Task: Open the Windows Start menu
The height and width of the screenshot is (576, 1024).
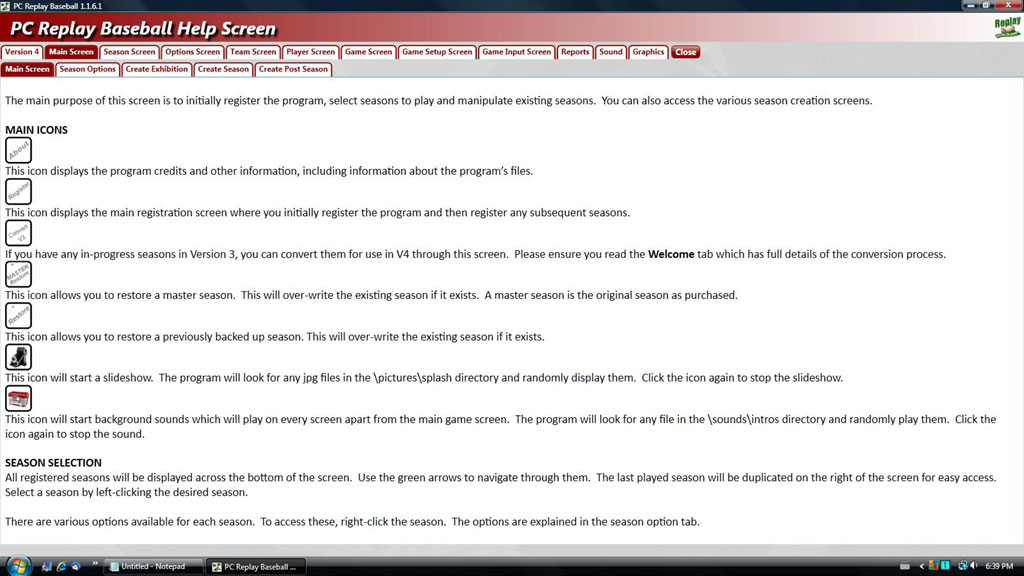Action: [x=18, y=565]
